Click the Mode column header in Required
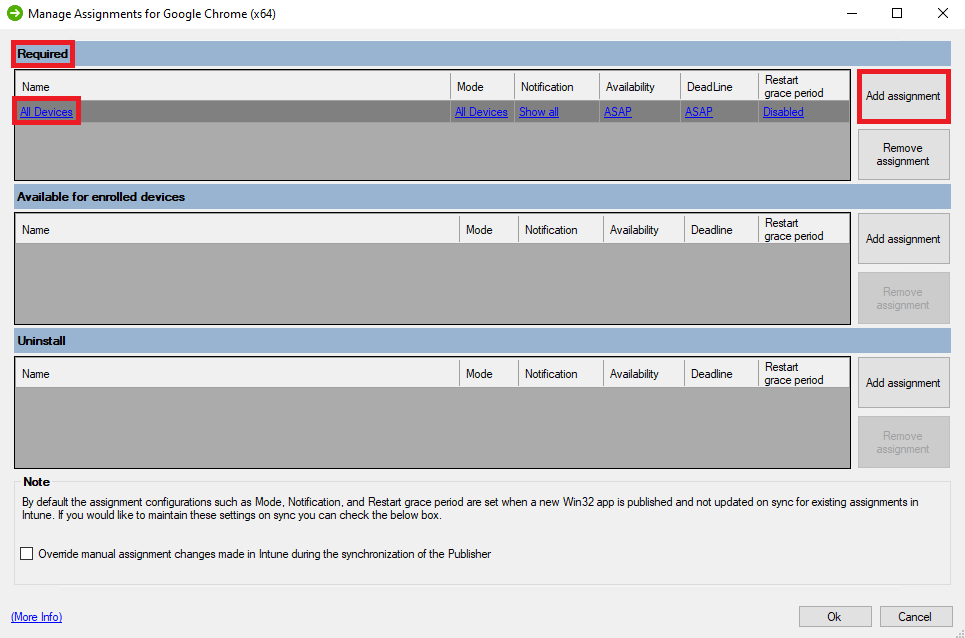 point(482,87)
